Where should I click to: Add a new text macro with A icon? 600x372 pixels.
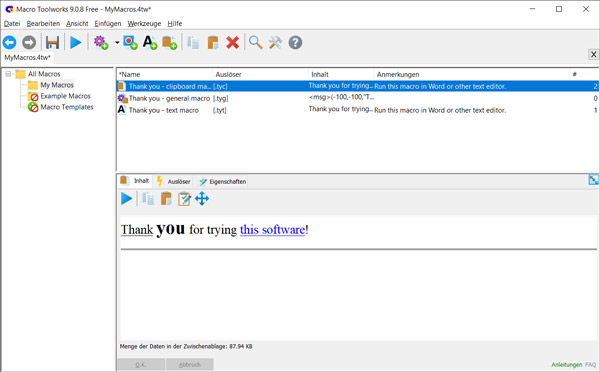[150, 42]
